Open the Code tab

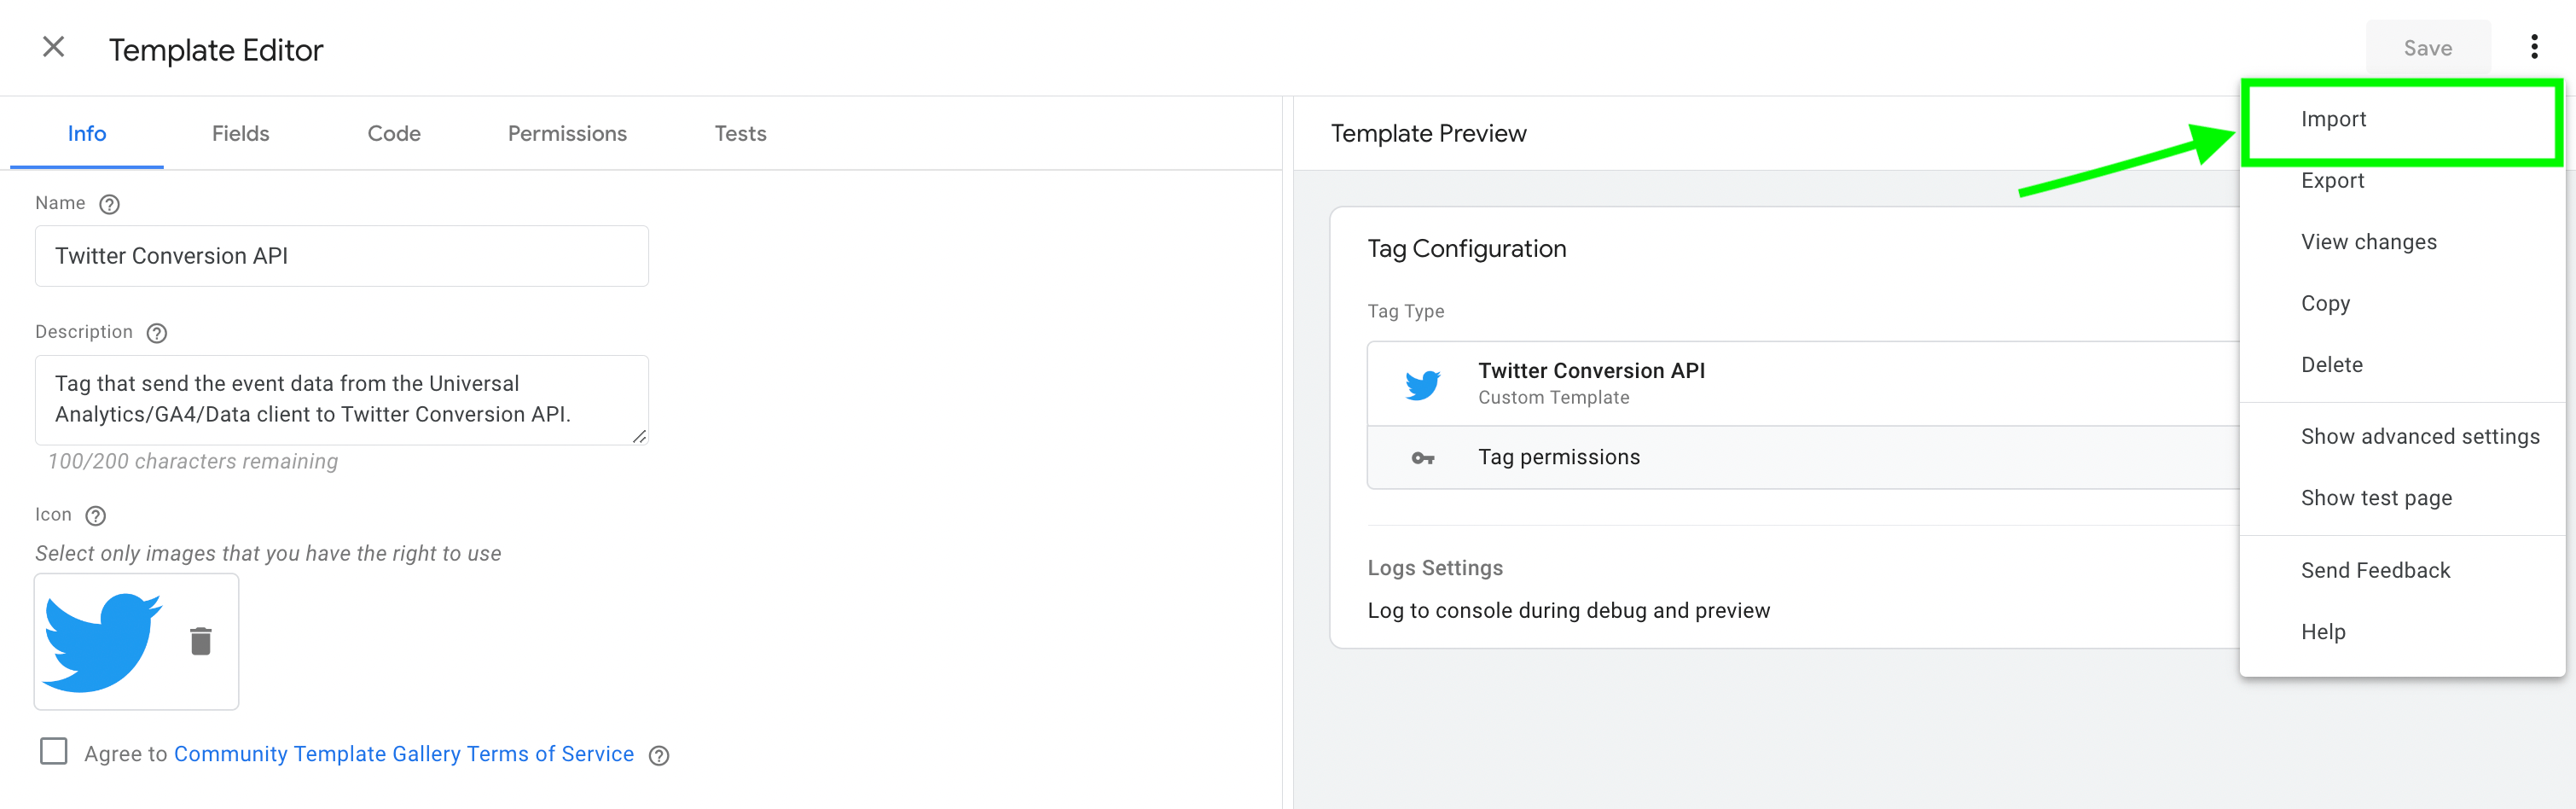[x=394, y=133]
